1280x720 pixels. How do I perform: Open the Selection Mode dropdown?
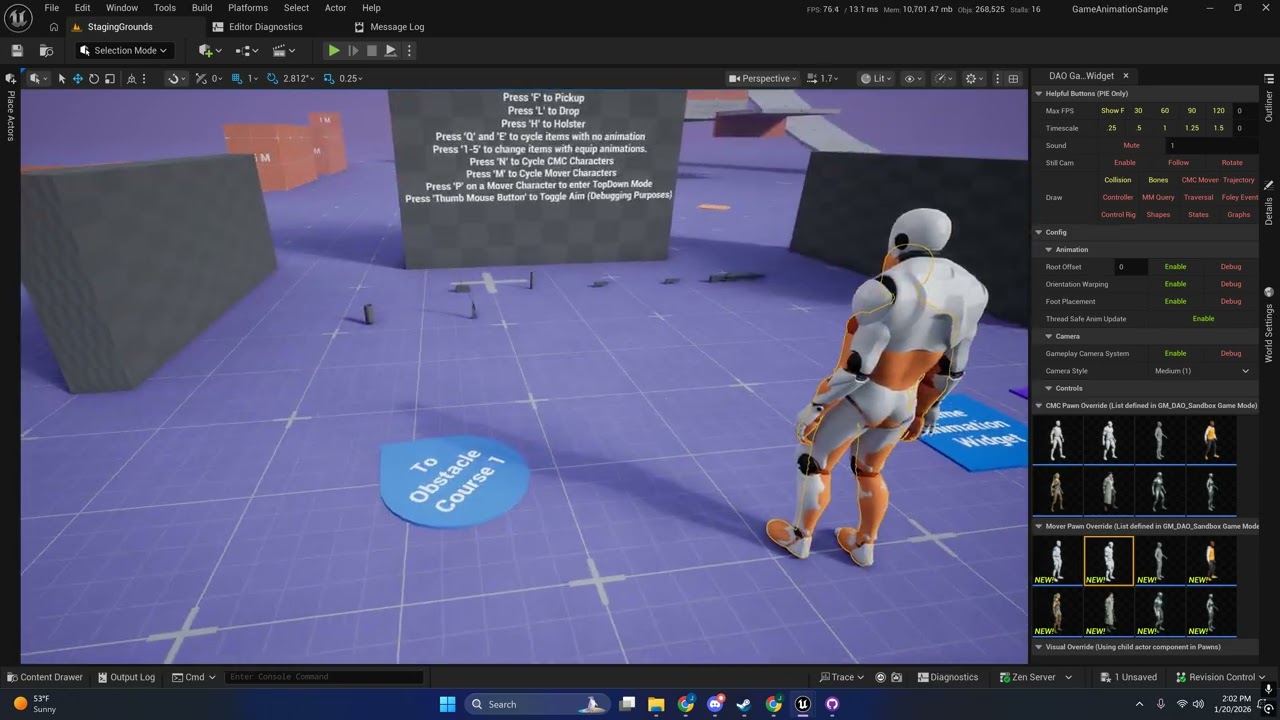[x=124, y=50]
